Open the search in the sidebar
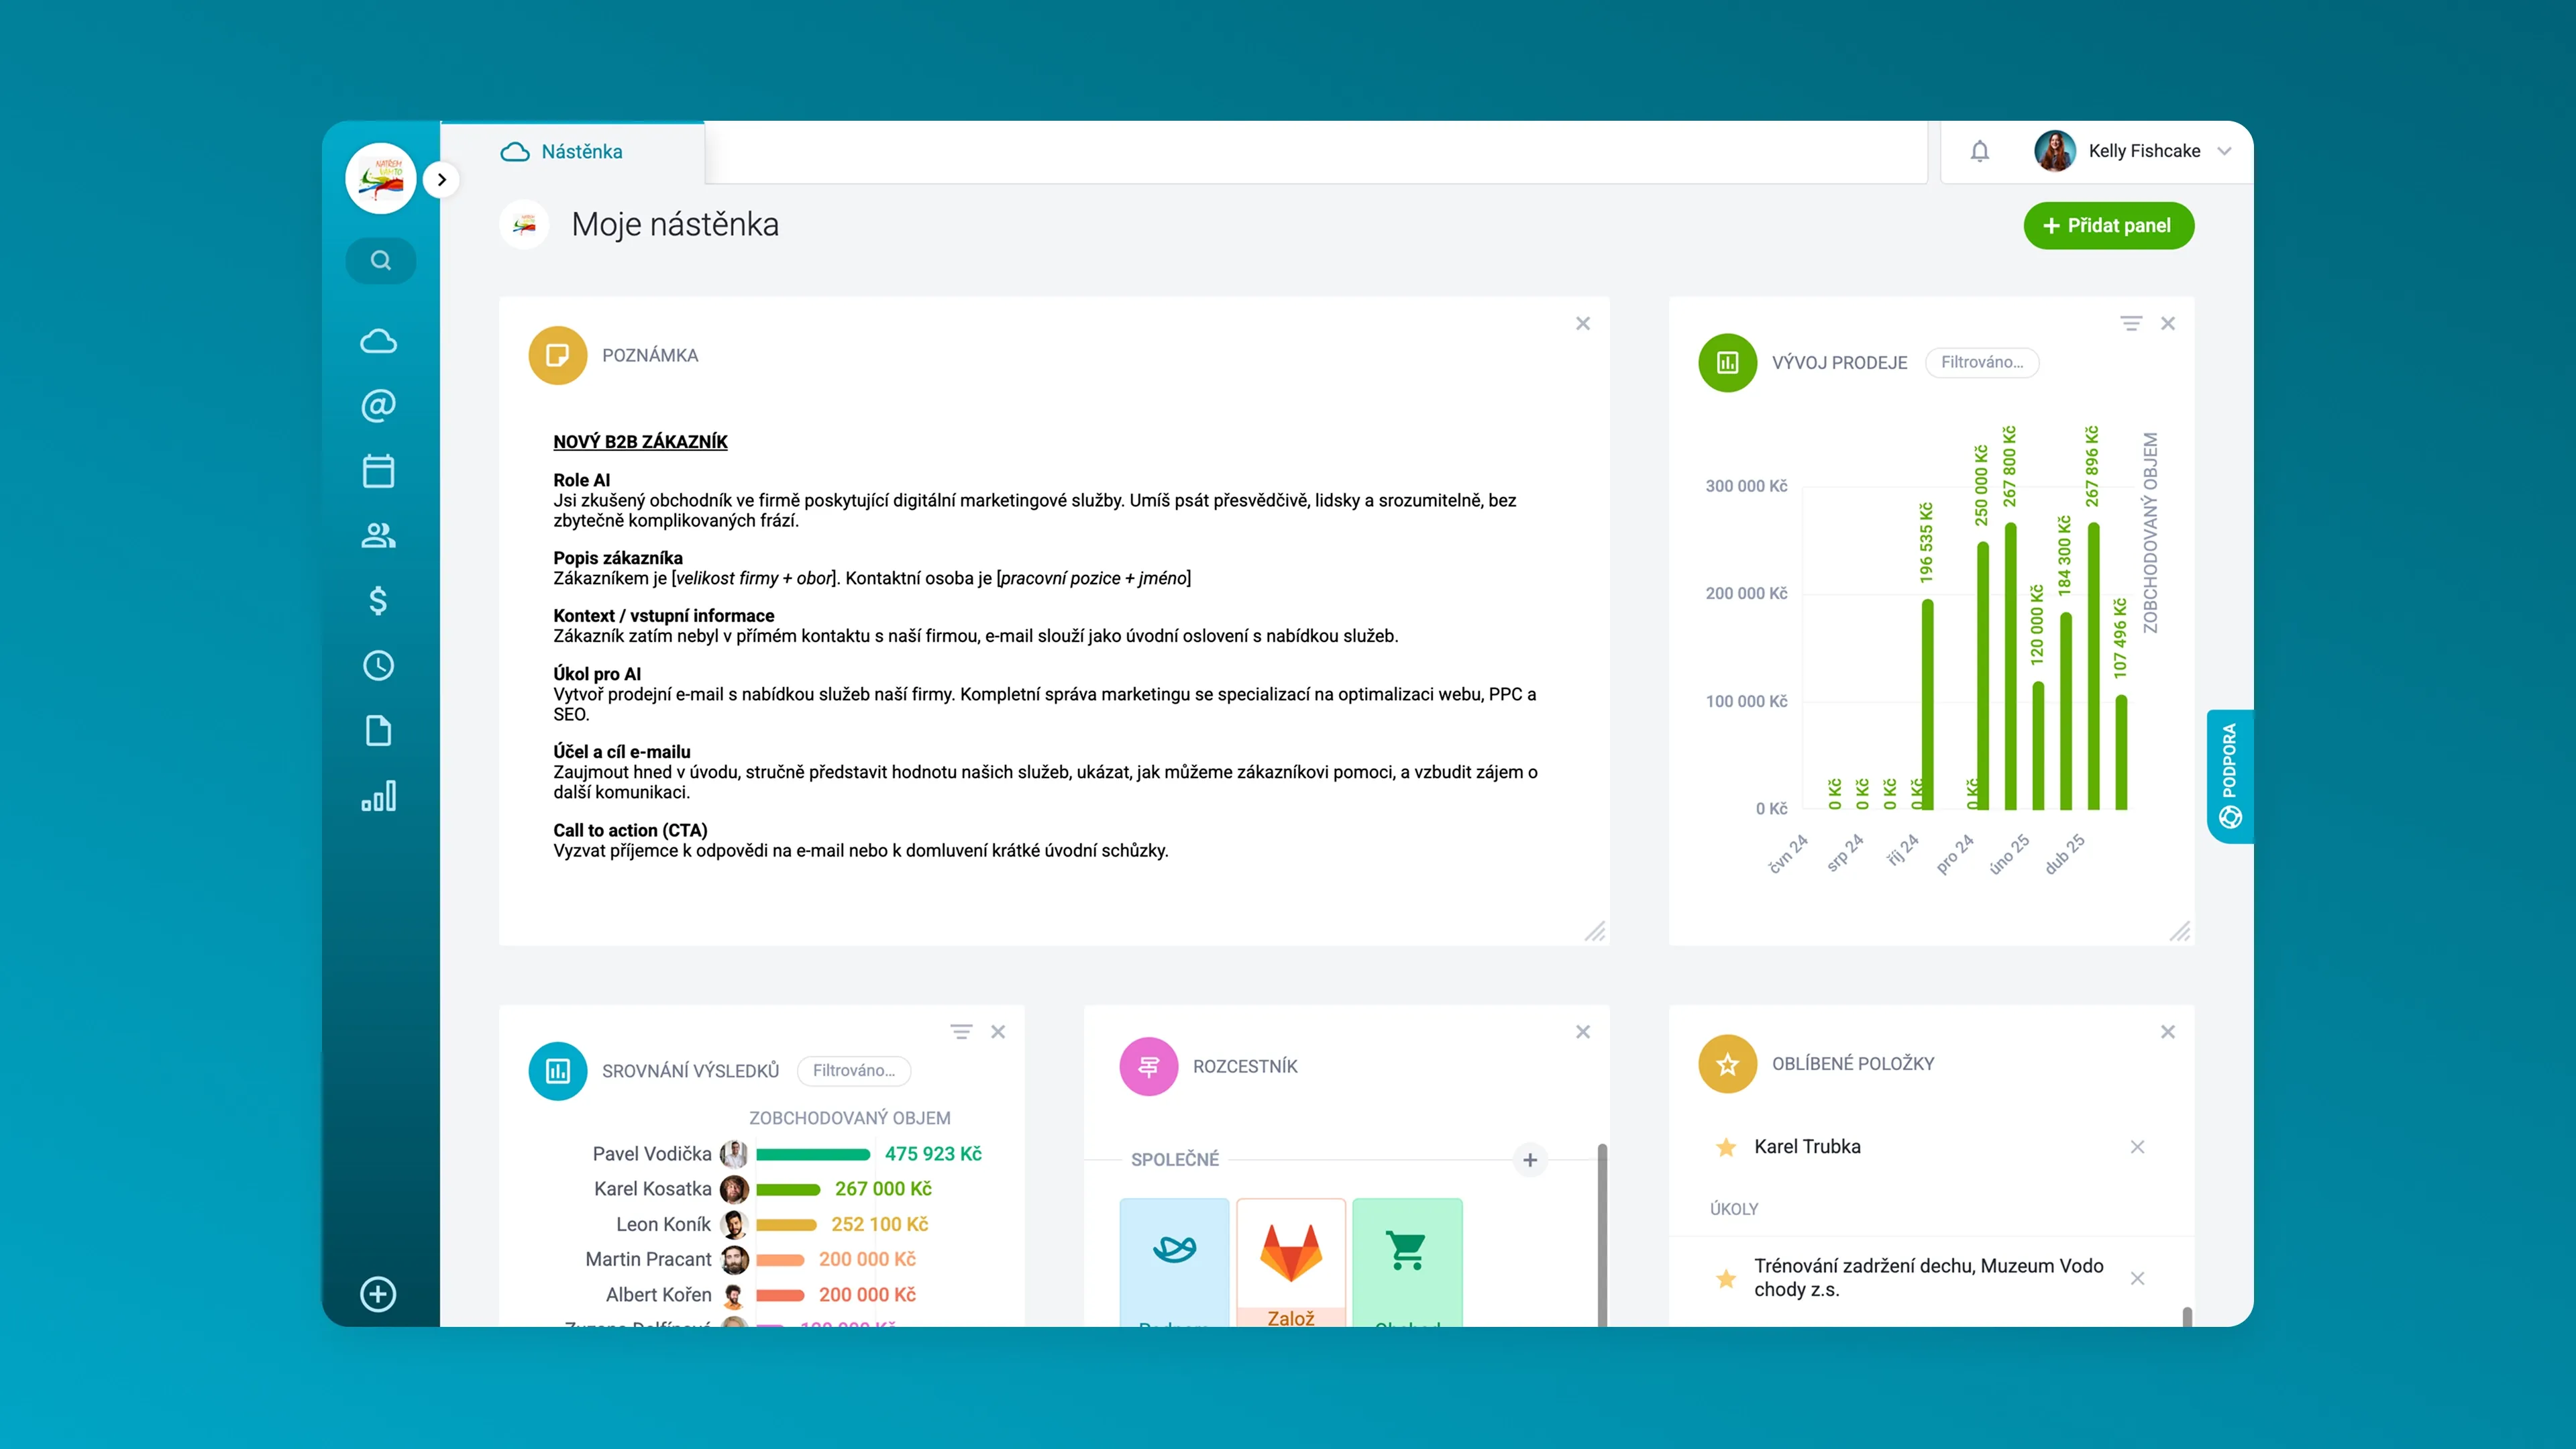Viewport: 2576px width, 1449px height. [x=380, y=260]
